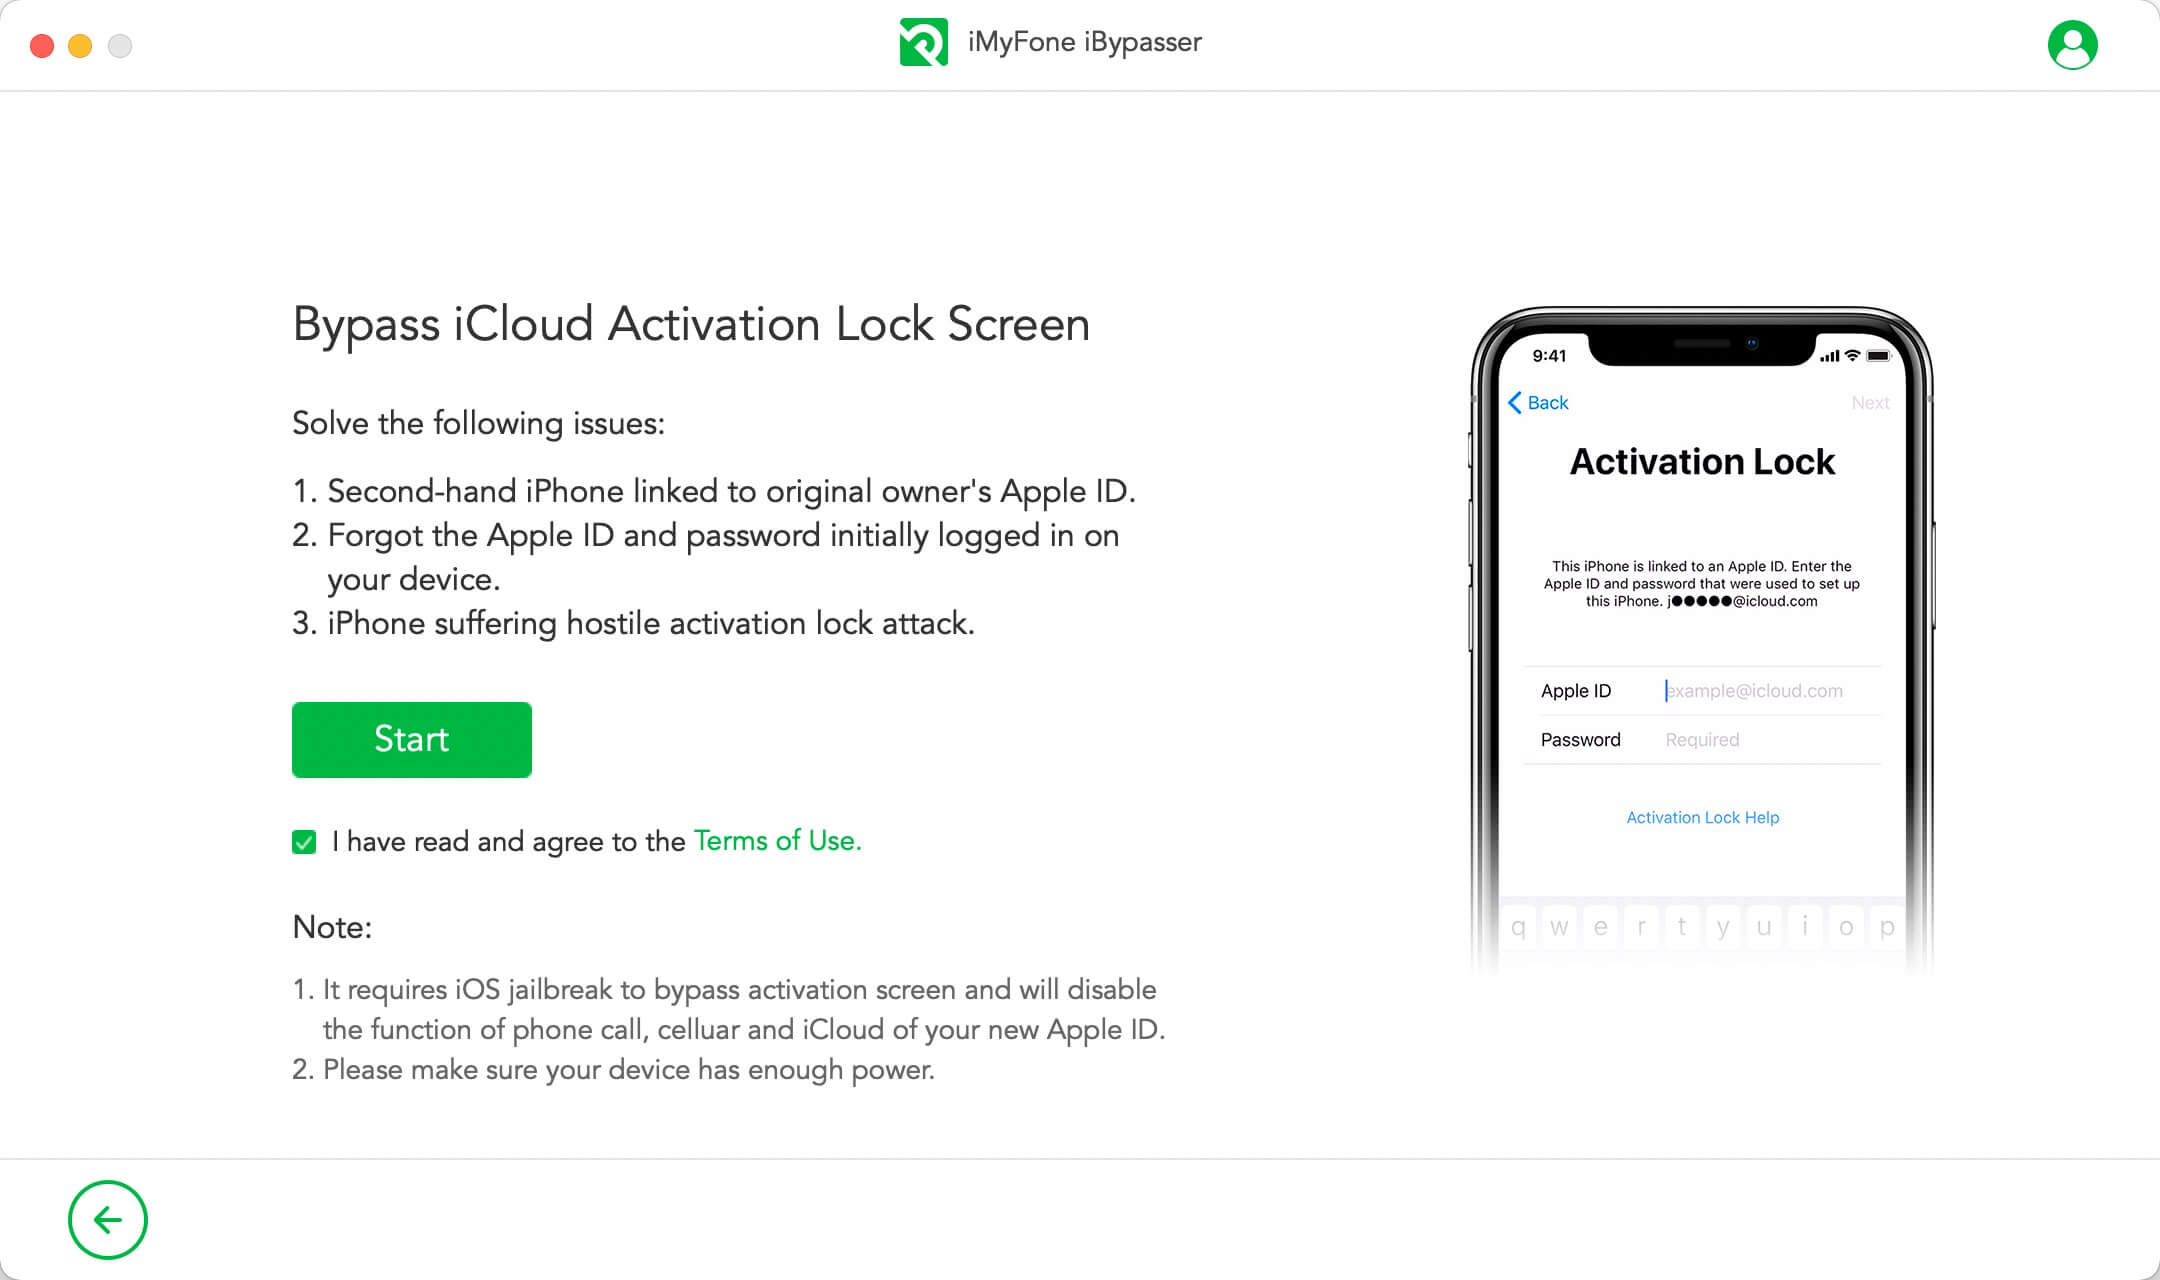Click the green back arrow navigation icon
This screenshot has height=1280, width=2160.
pos(108,1221)
